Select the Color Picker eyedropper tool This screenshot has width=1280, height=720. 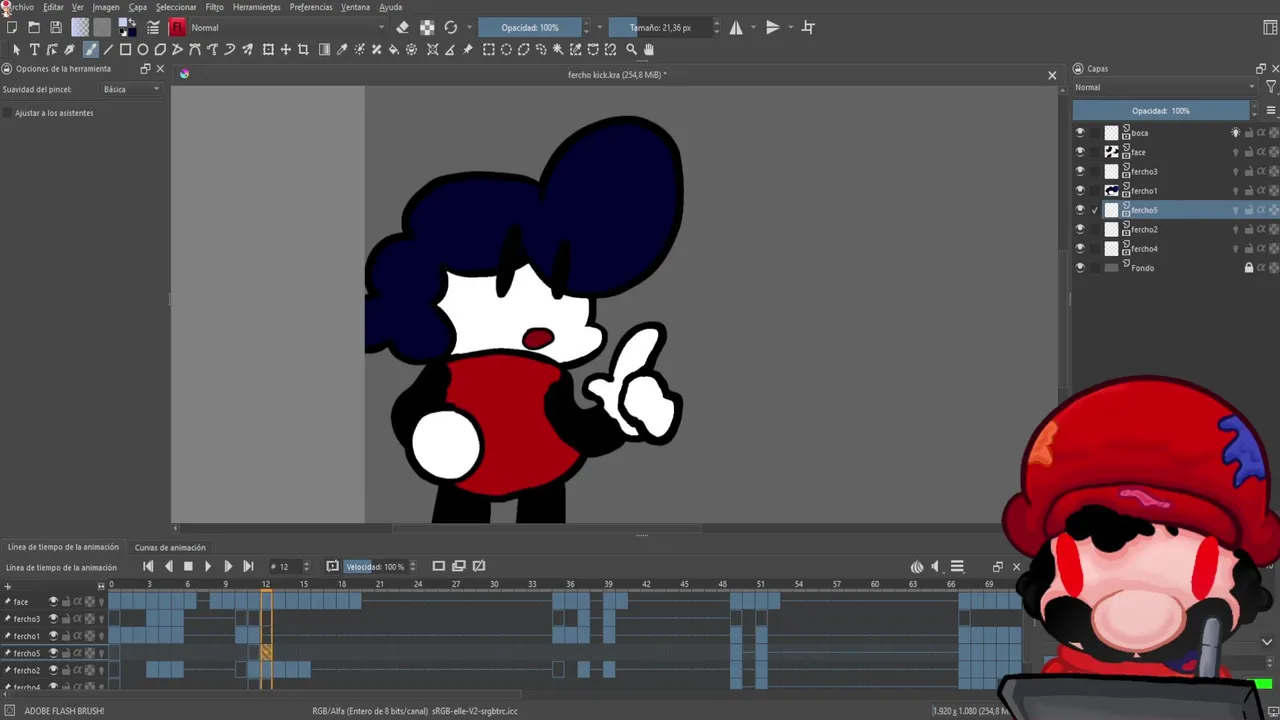pyautogui.click(x=342, y=49)
